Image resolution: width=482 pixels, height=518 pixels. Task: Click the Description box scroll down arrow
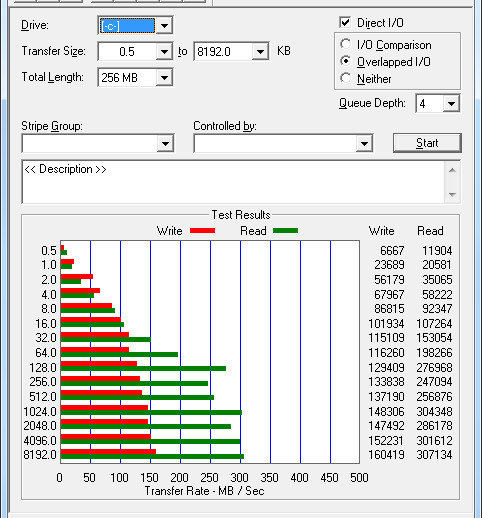(452, 194)
